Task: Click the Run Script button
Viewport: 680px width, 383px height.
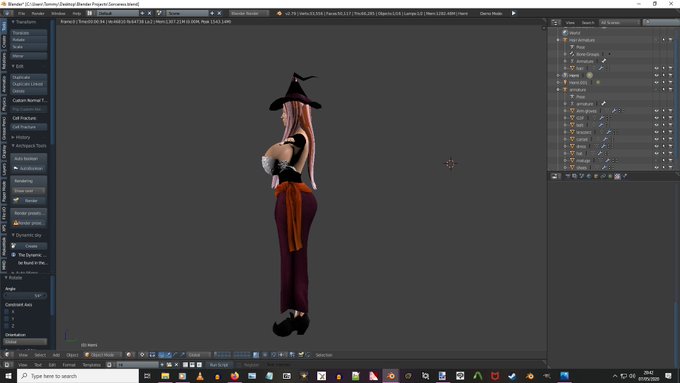Action: pos(219,365)
